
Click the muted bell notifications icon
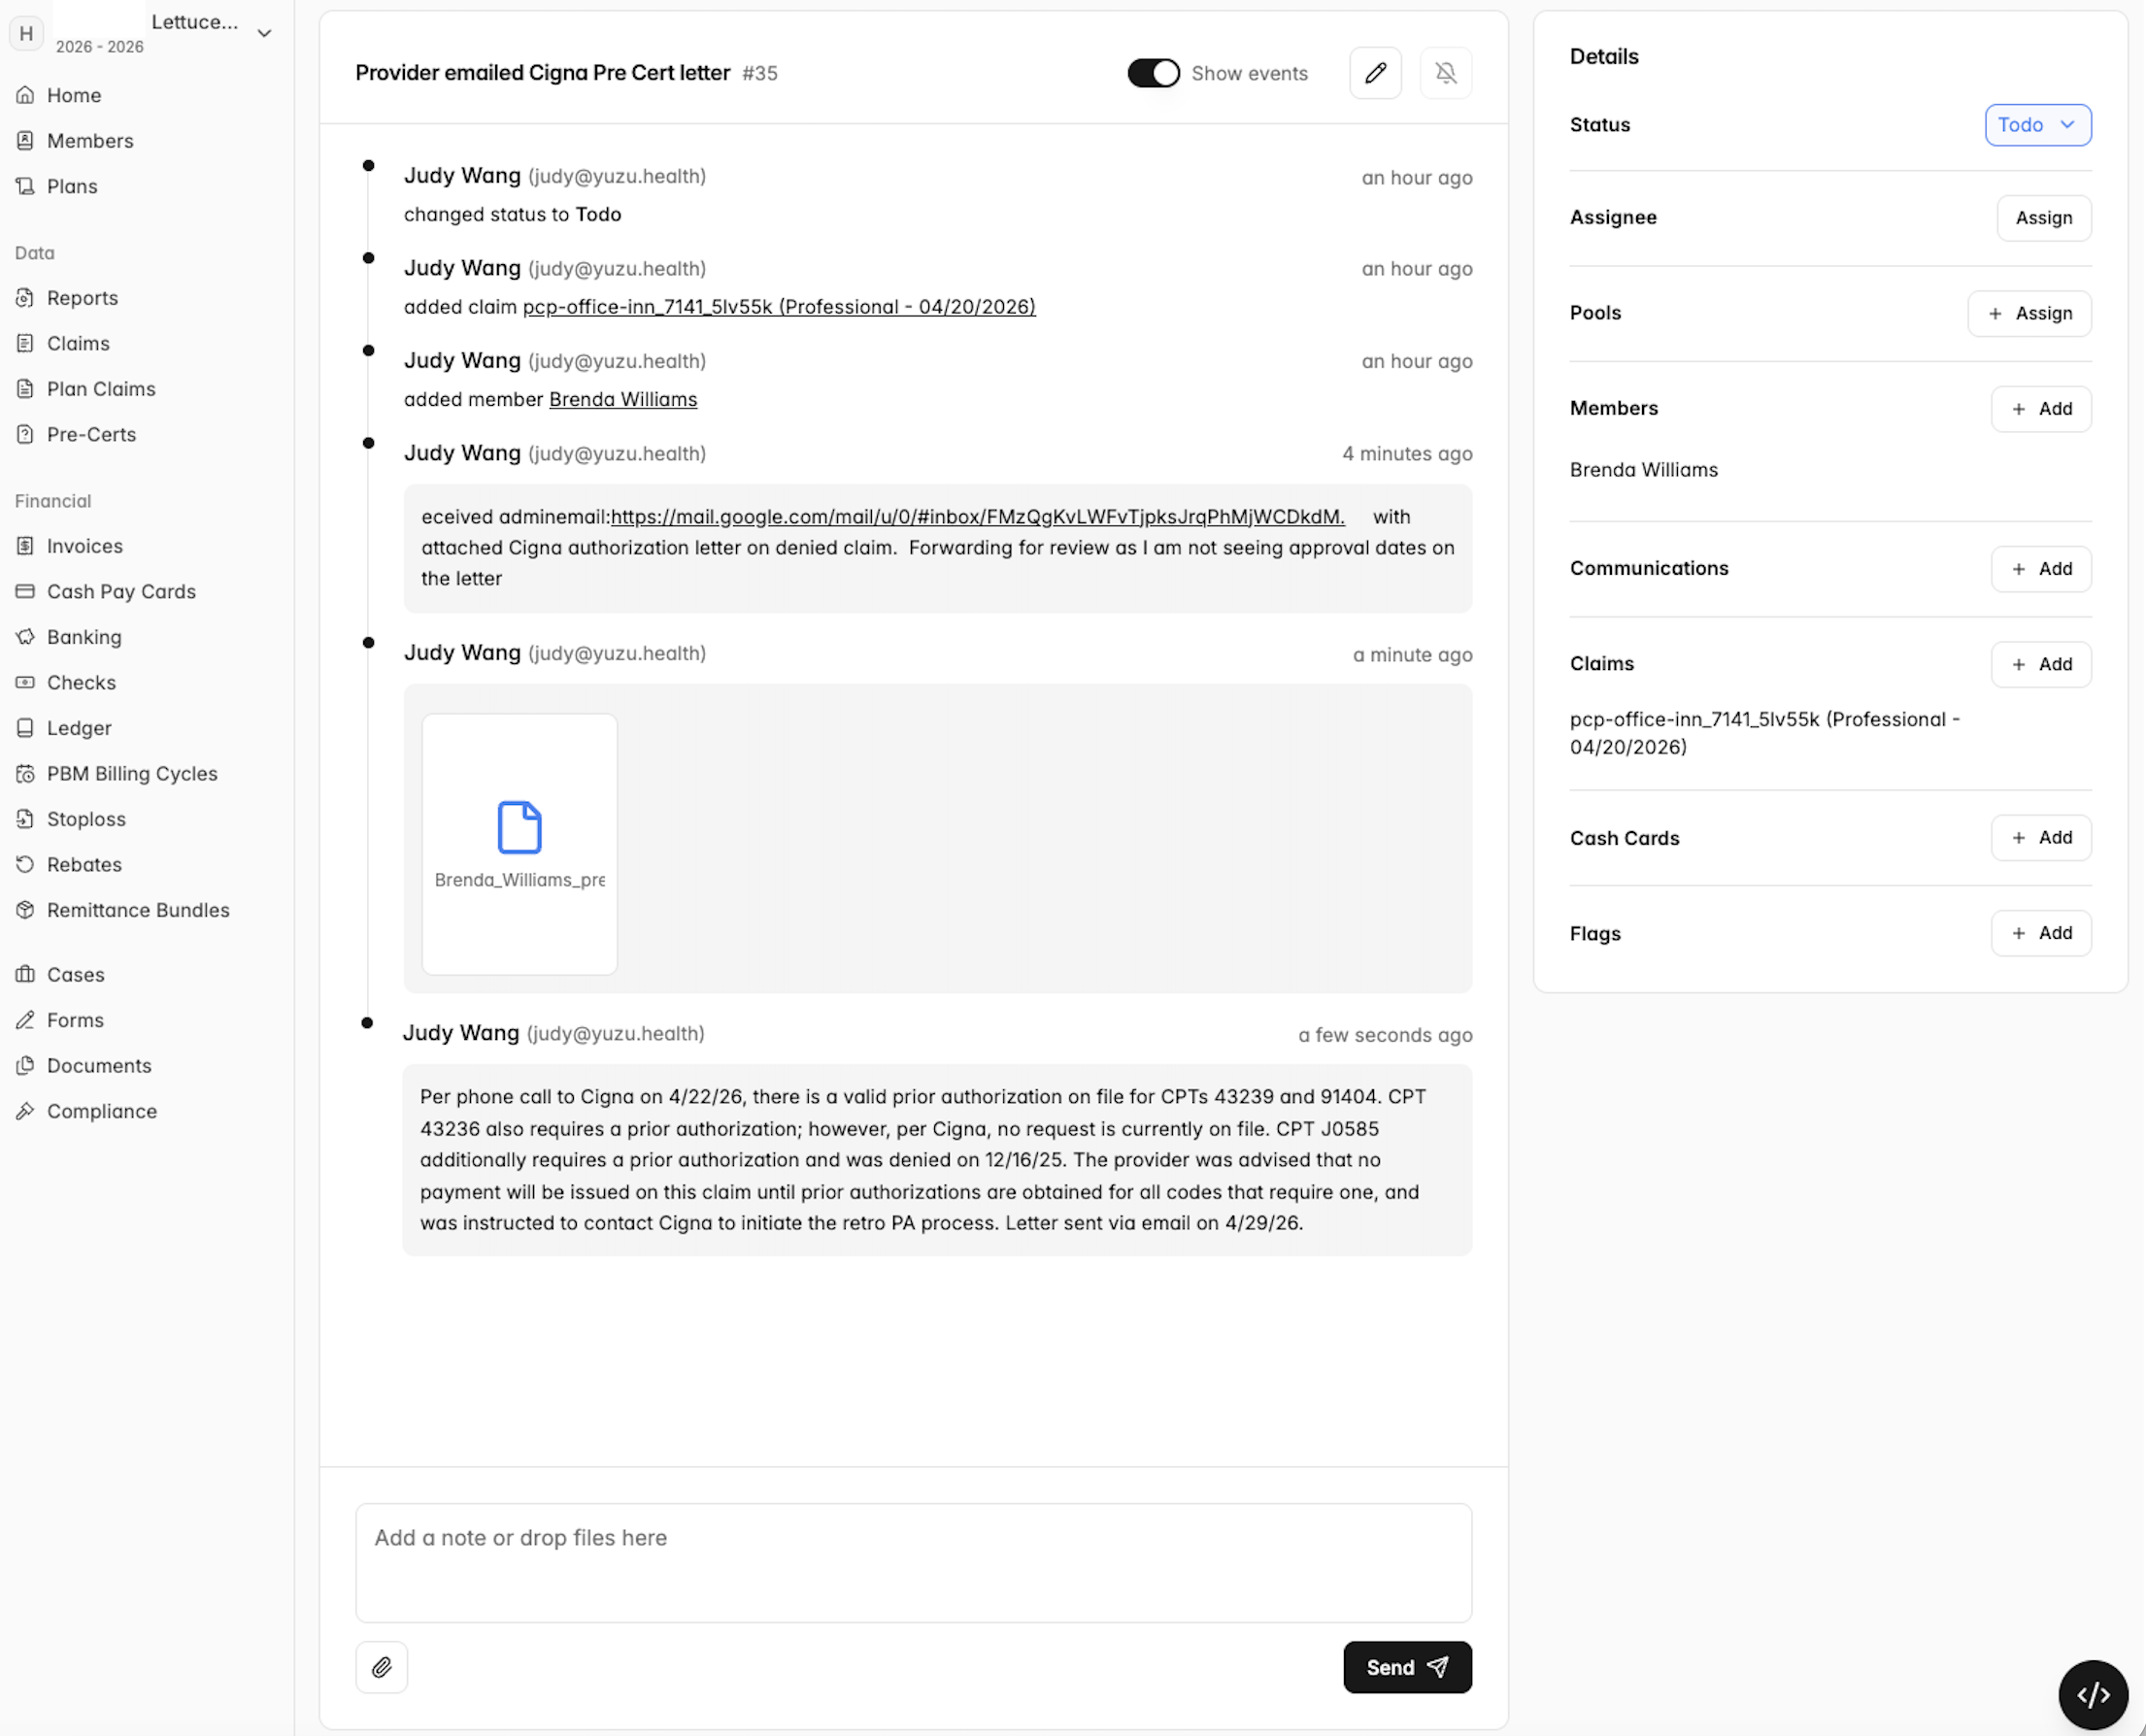click(1446, 73)
